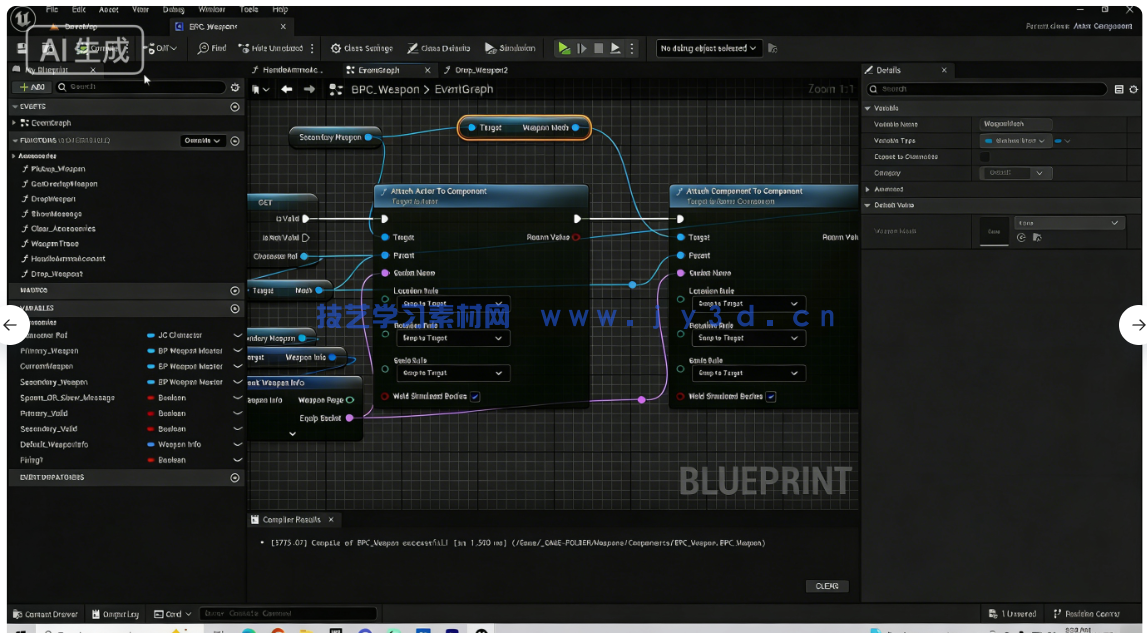Toggle the Expose to Cinematics checkbox
Screen dimensions: 1147x633
pyautogui.click(x=985, y=157)
